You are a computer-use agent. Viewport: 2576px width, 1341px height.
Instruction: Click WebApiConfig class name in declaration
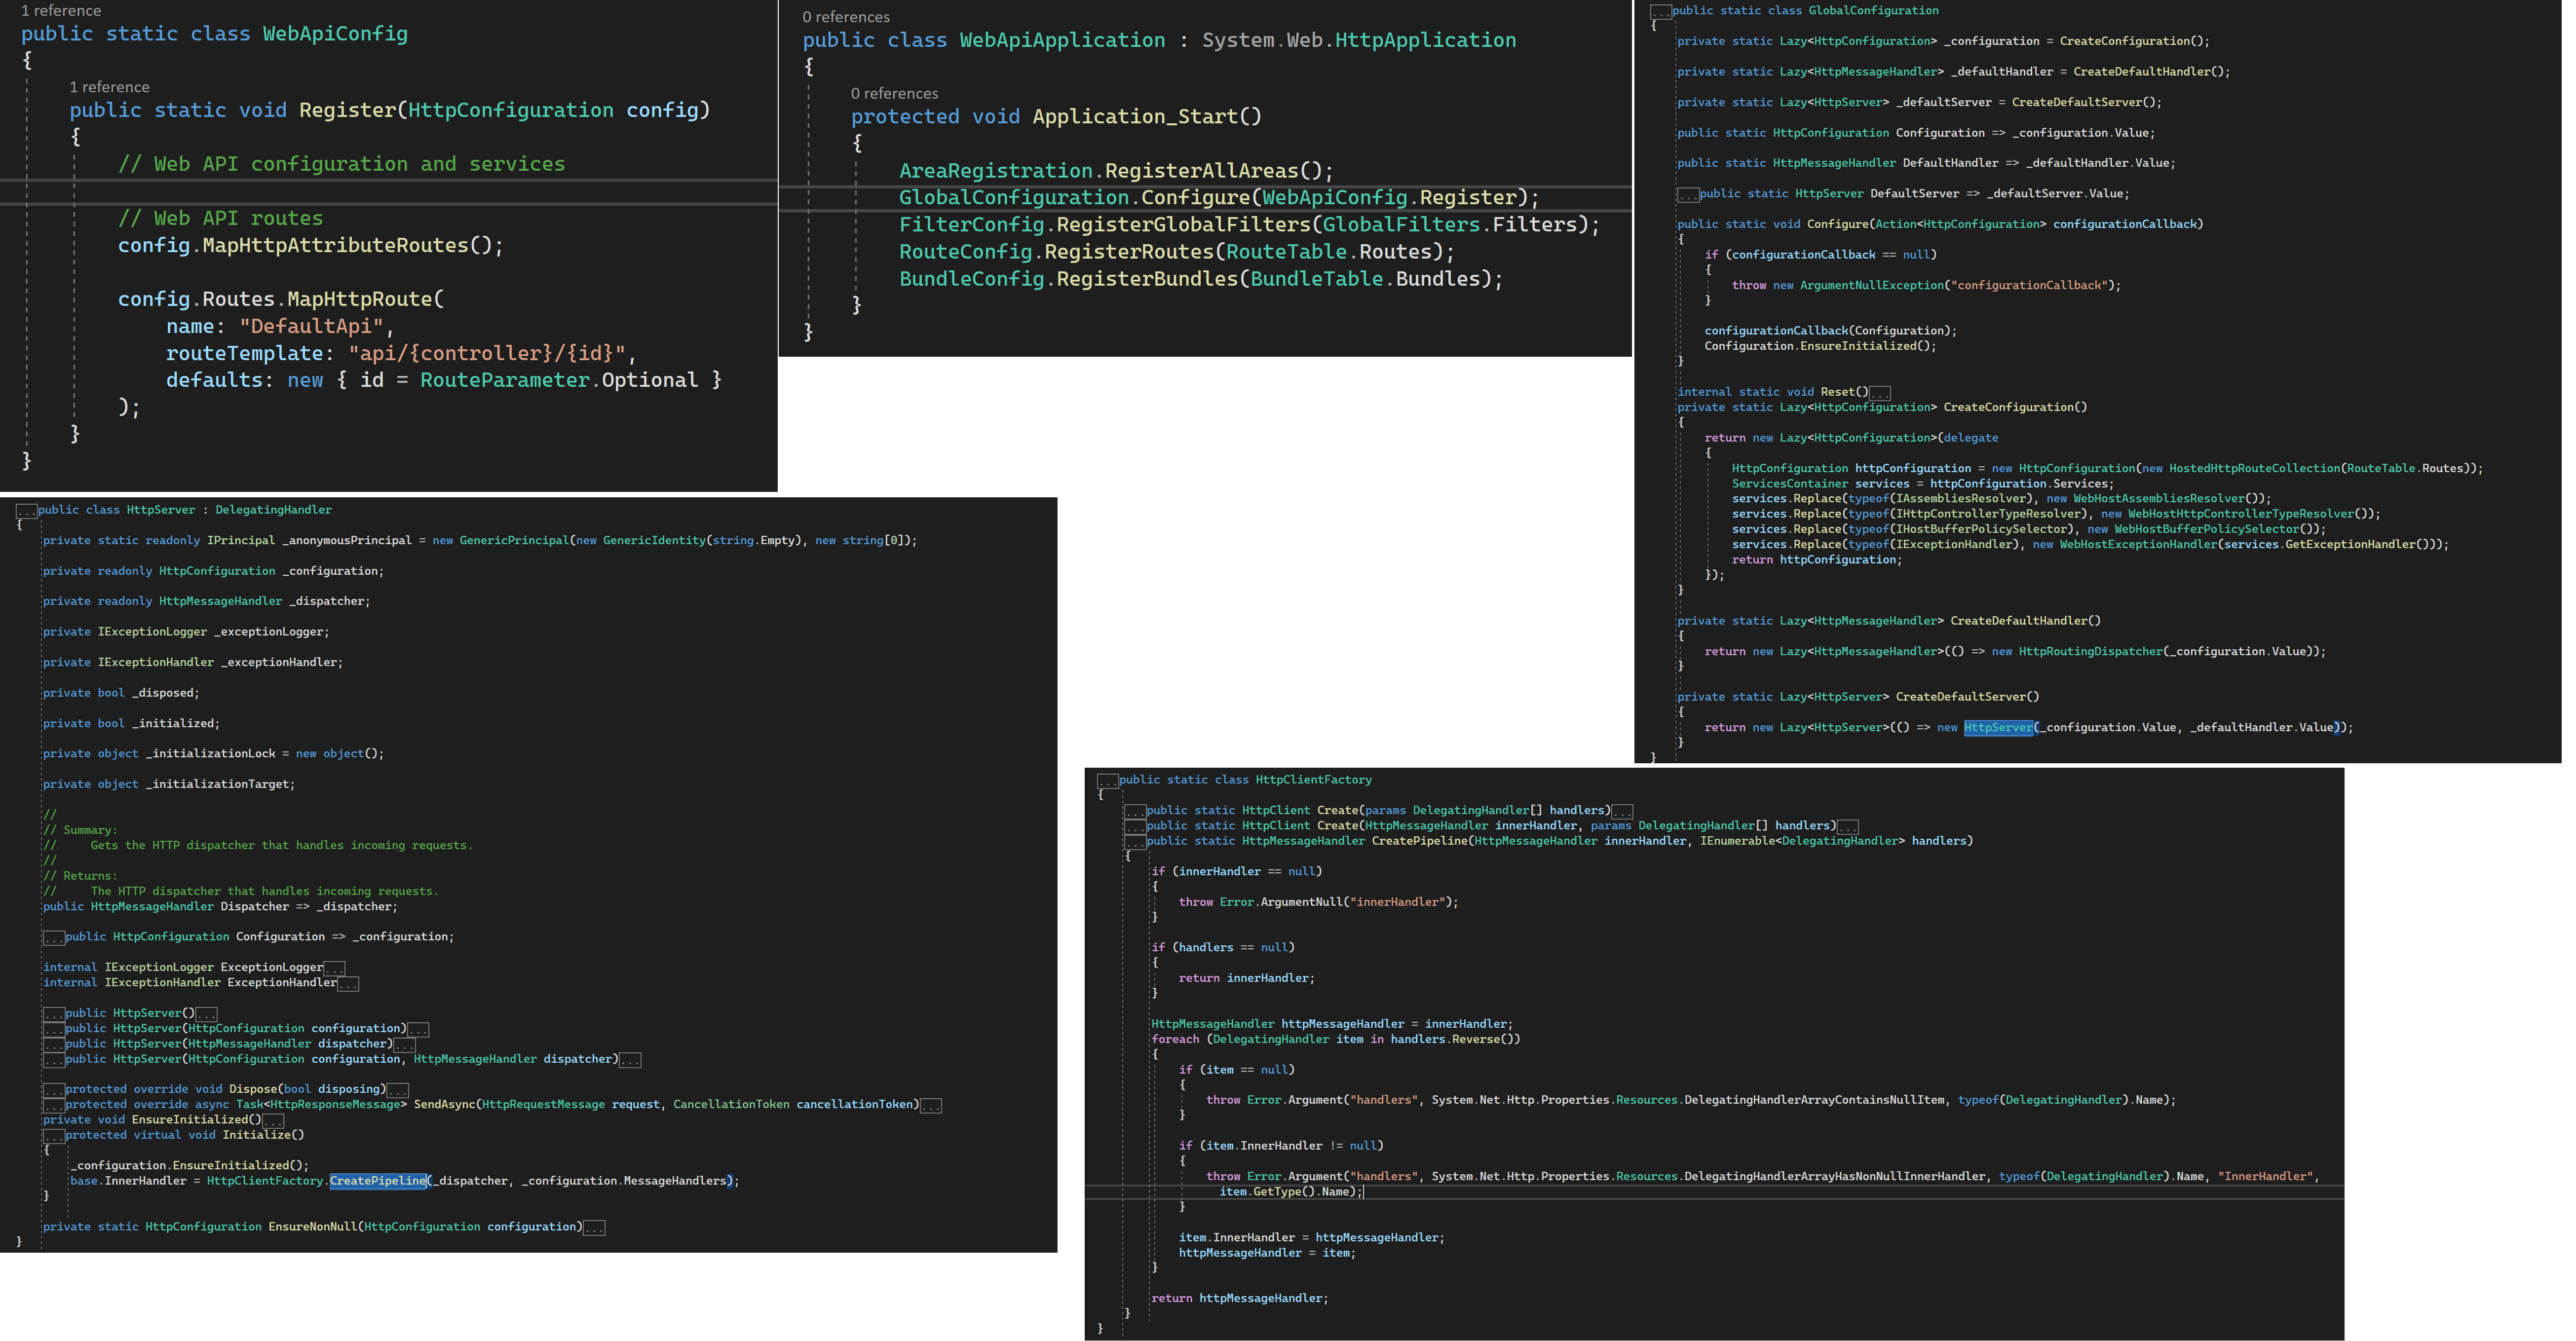(x=335, y=34)
